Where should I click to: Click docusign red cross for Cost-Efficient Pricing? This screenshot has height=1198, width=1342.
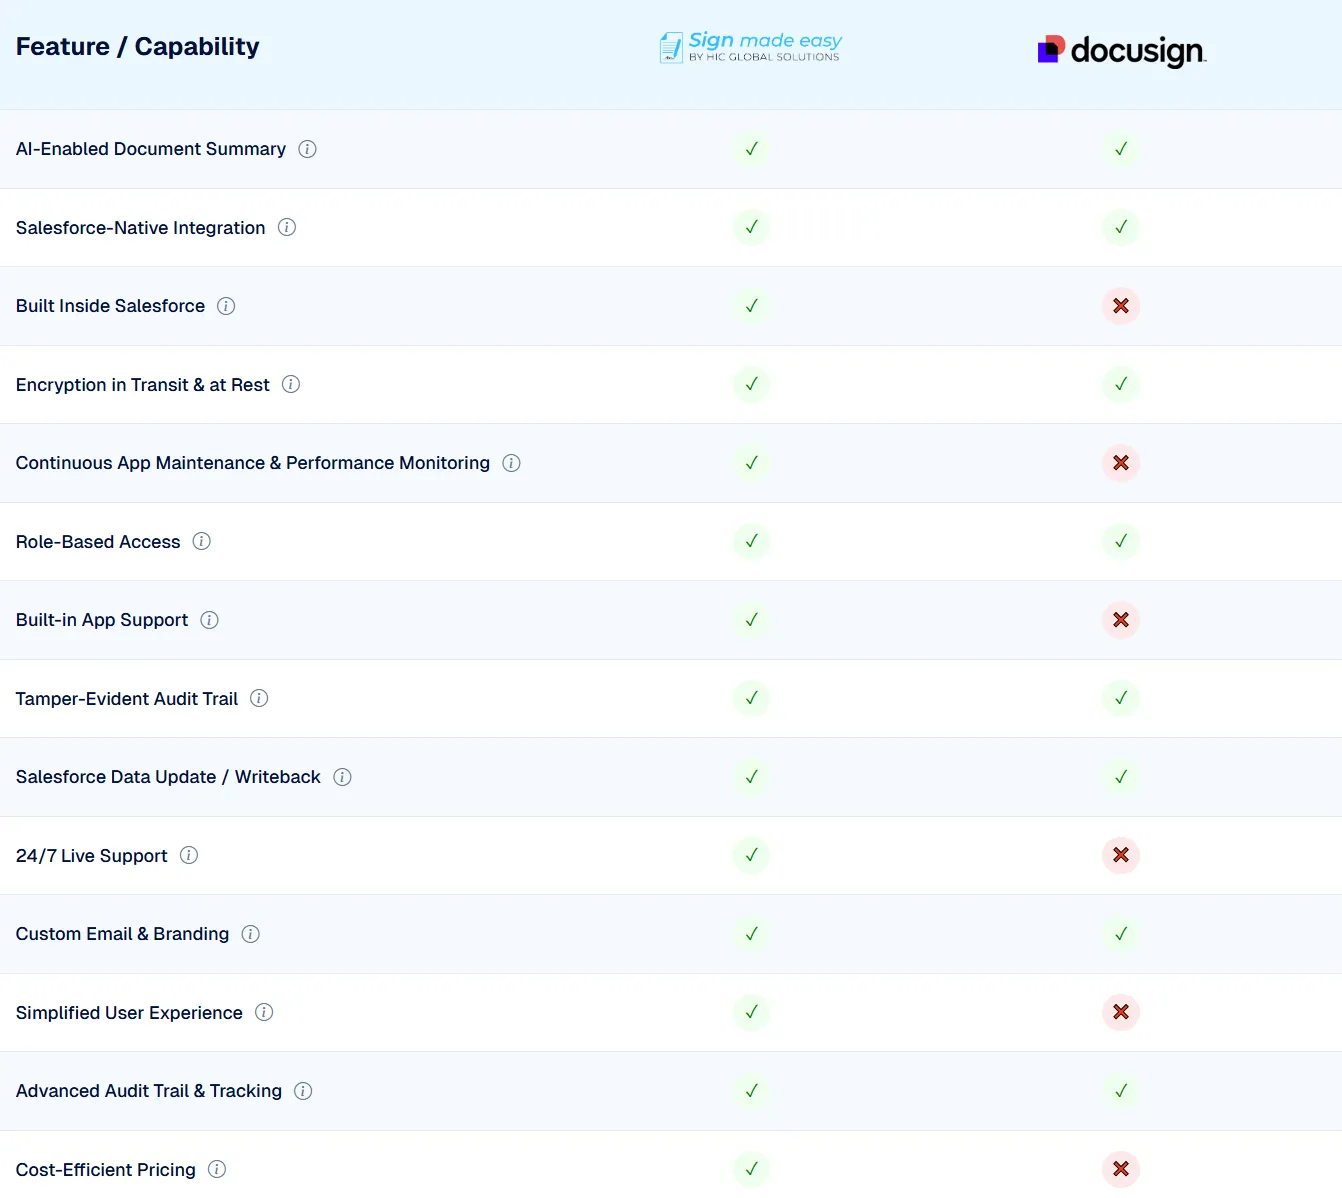pos(1121,1169)
